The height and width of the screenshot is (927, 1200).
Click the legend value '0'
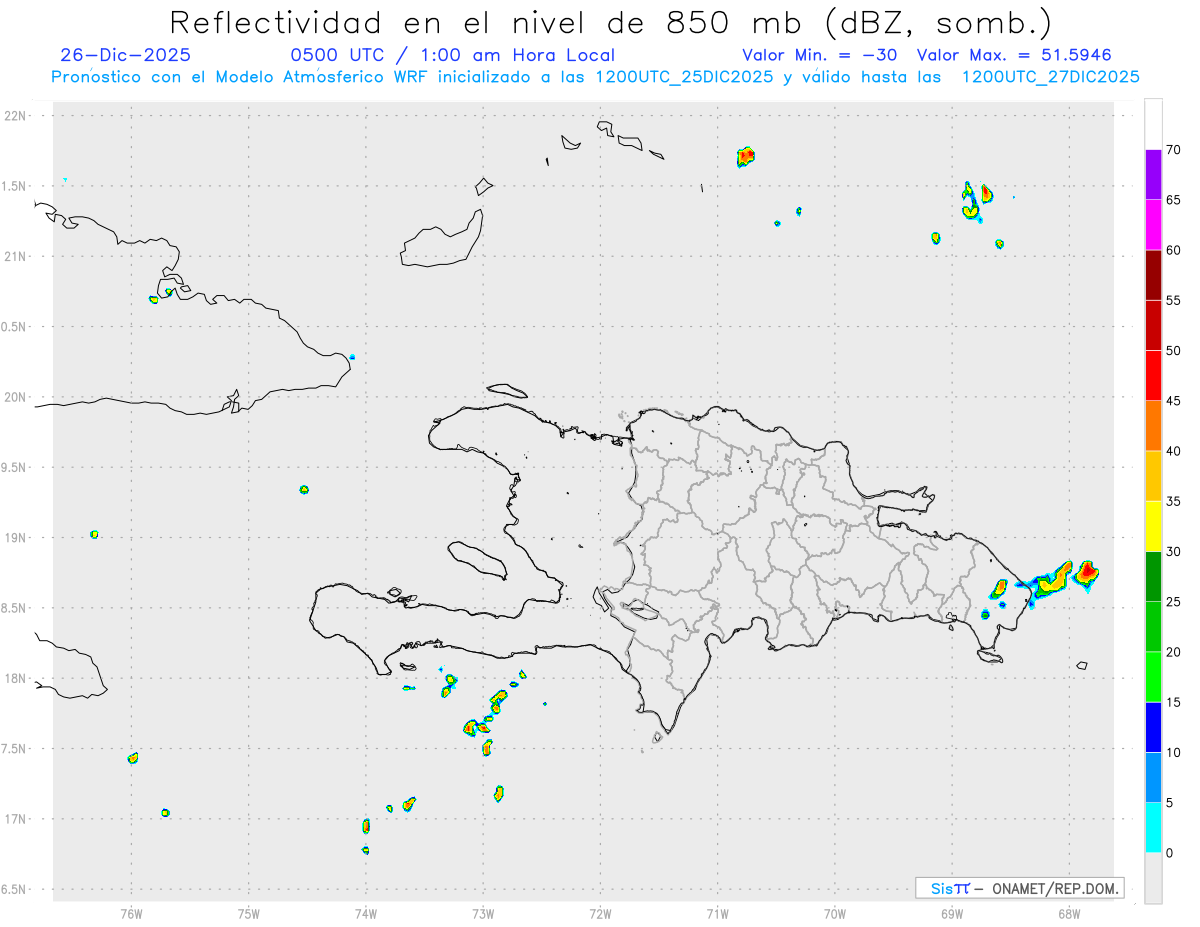click(1170, 853)
